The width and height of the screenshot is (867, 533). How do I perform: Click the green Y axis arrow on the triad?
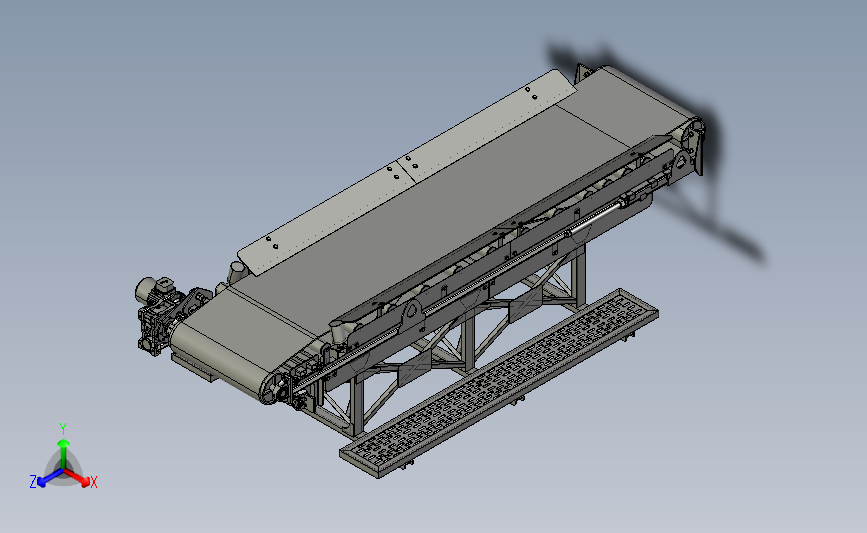coord(64,452)
